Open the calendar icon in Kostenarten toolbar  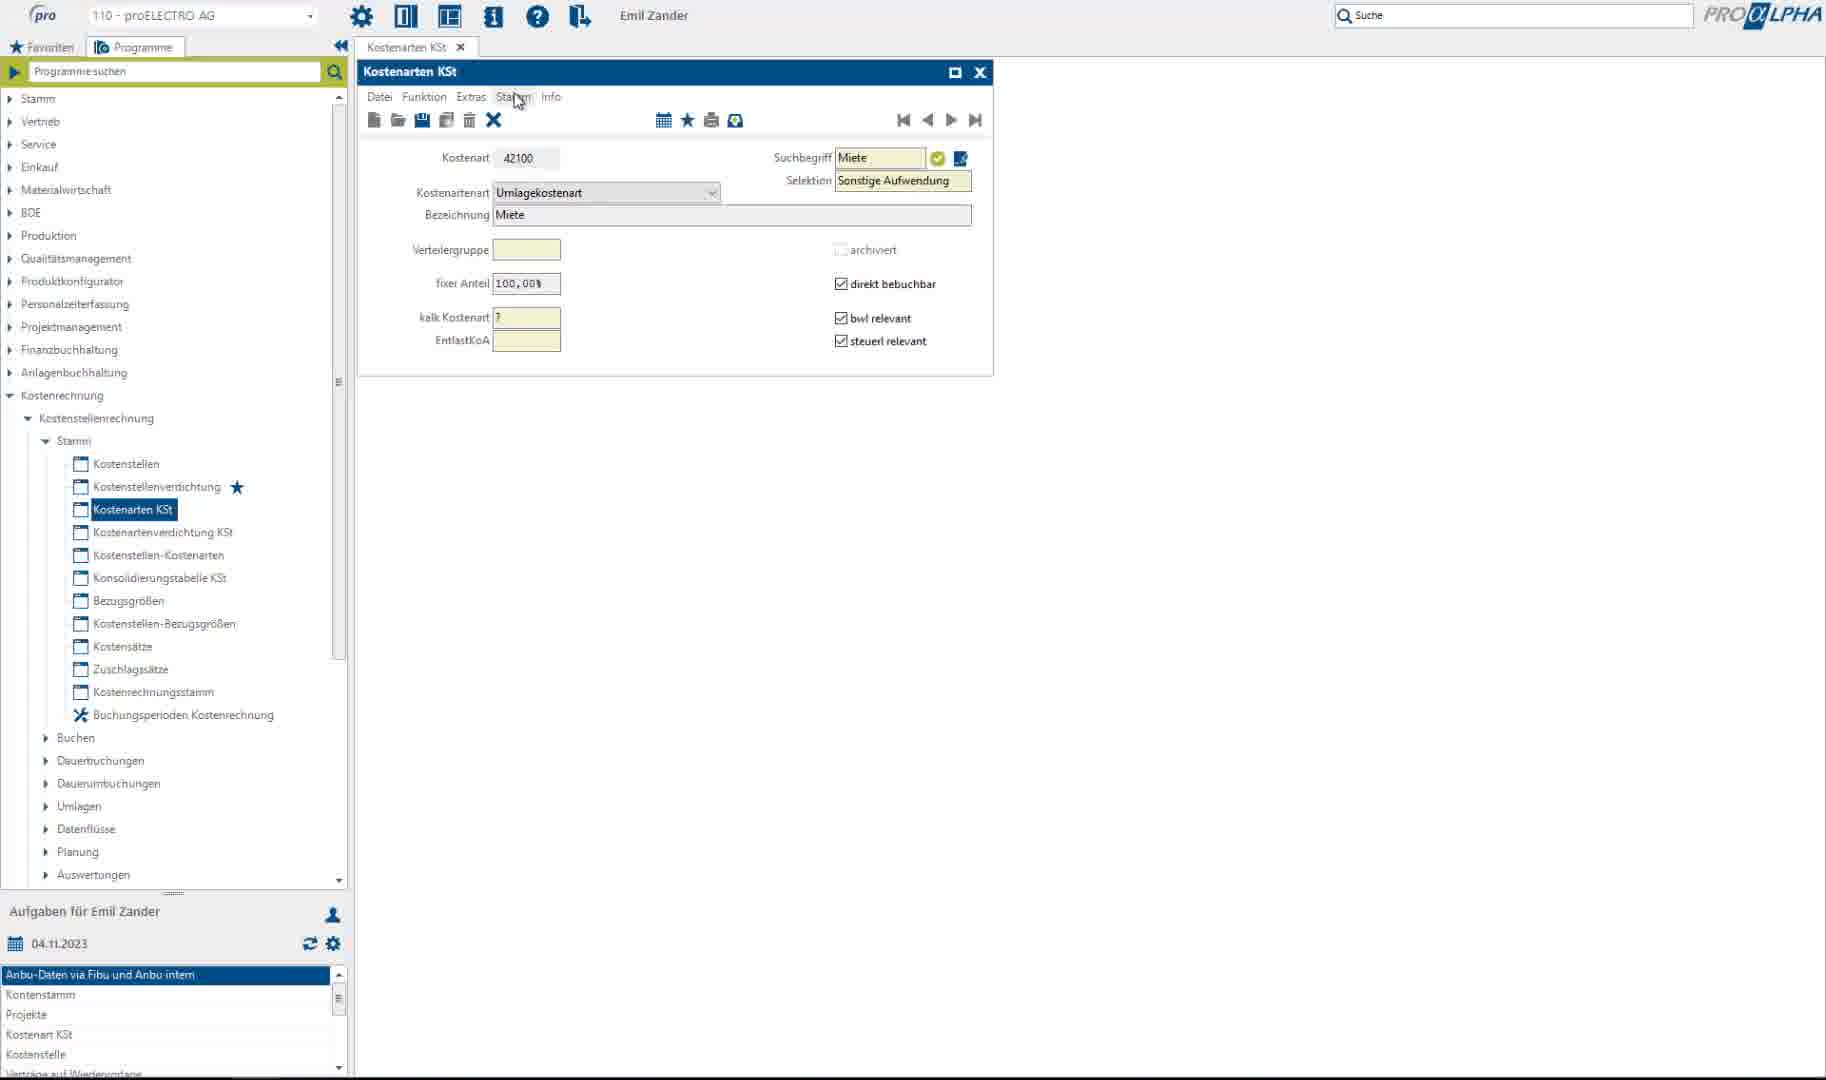[x=663, y=120]
